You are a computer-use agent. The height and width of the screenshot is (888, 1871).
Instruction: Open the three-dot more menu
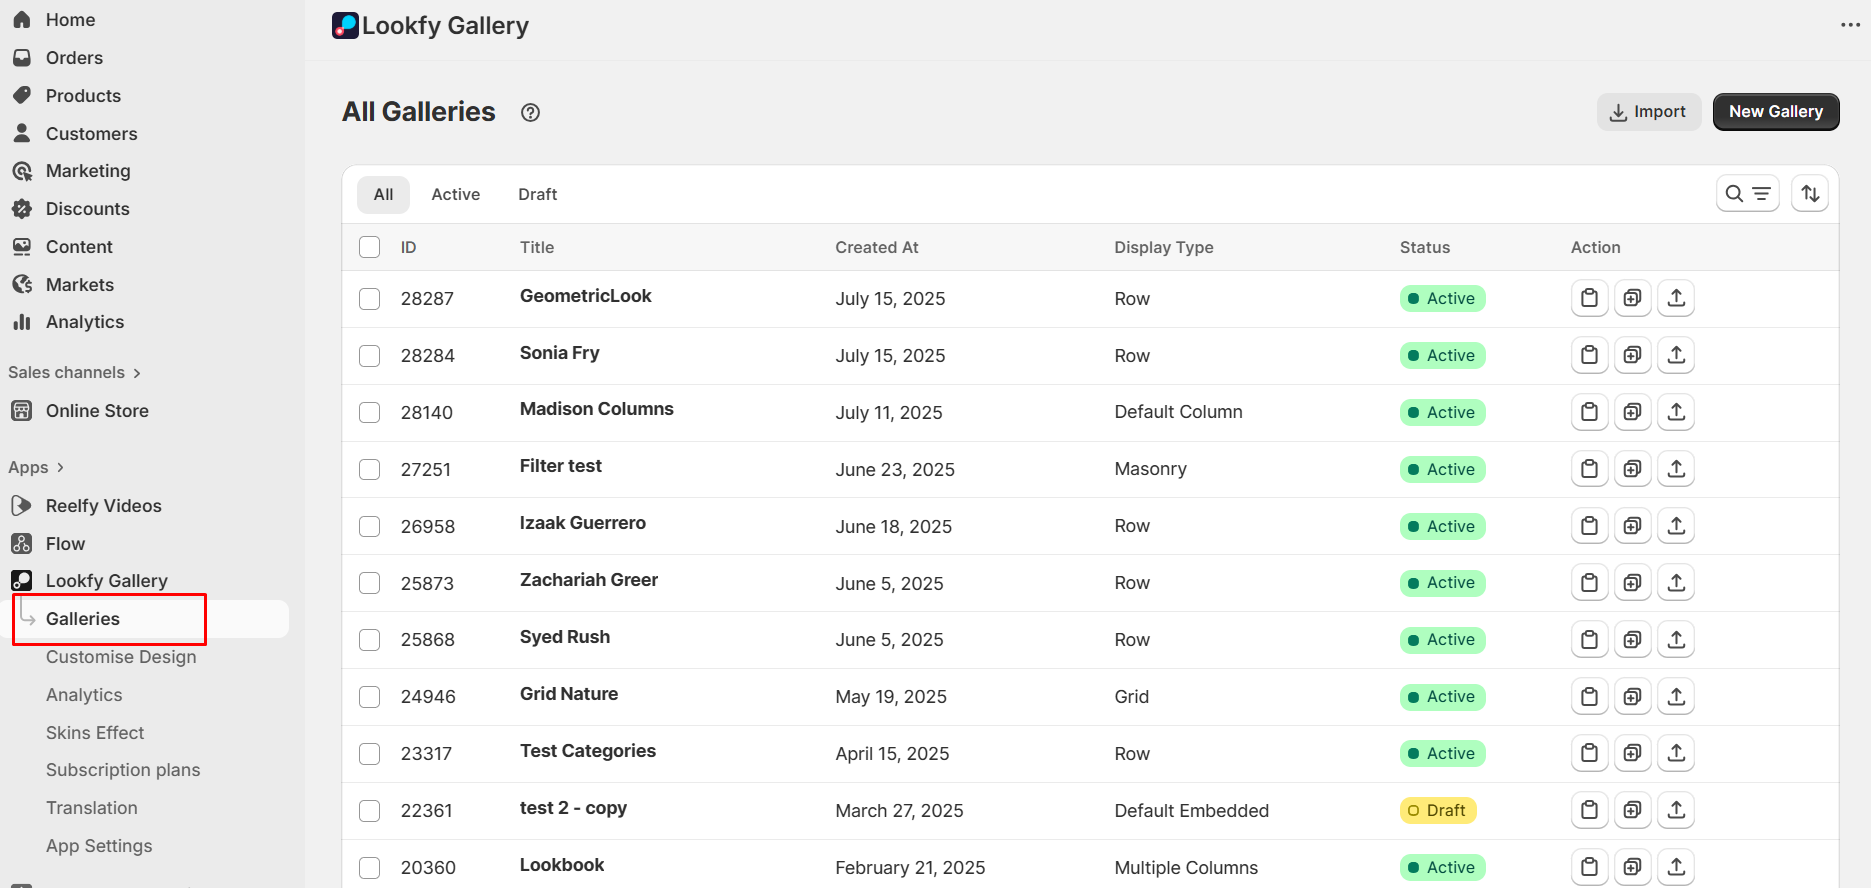click(1850, 25)
